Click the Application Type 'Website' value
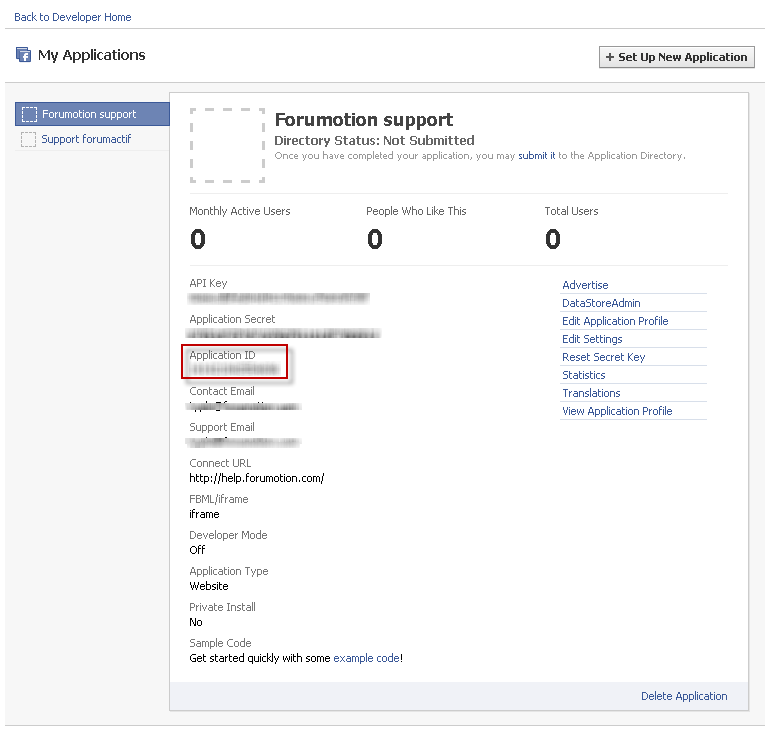The height and width of the screenshot is (735, 768). coord(209,586)
